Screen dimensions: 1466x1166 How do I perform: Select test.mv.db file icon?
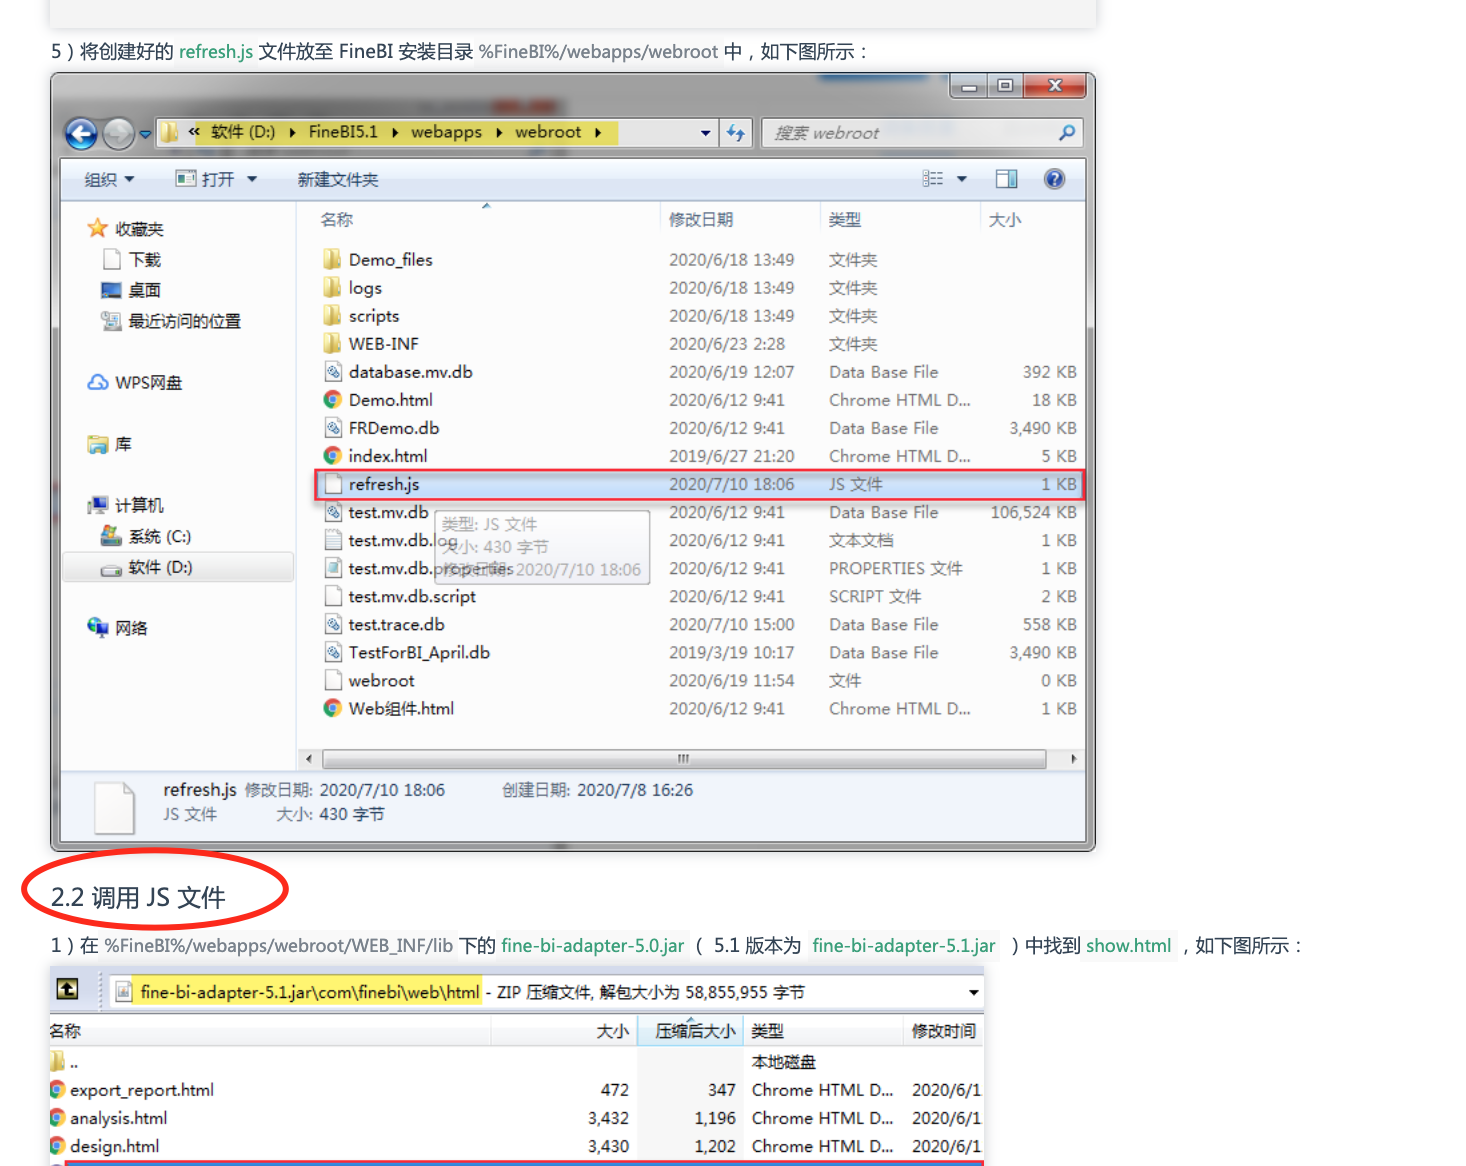333,512
